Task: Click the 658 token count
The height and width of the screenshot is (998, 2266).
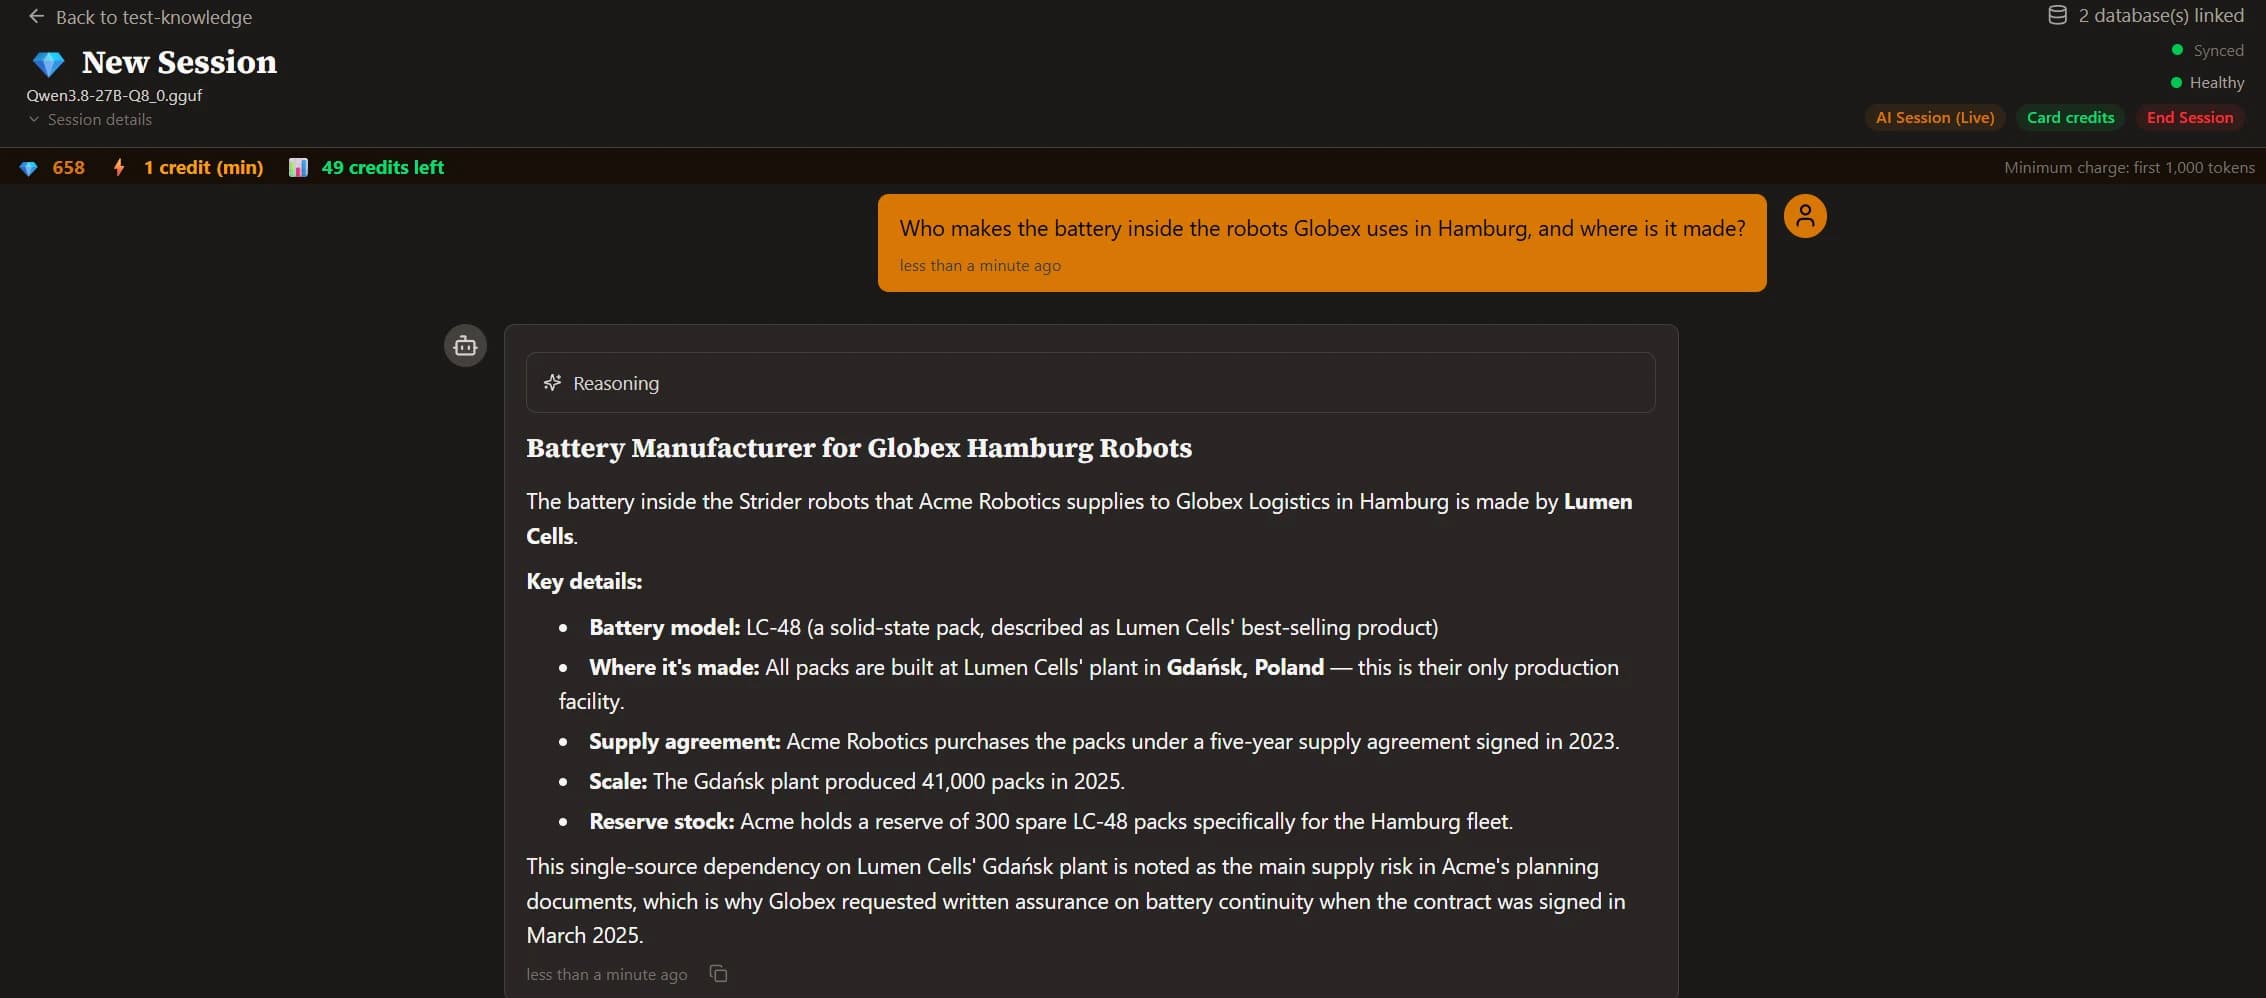Action: tap(68, 167)
